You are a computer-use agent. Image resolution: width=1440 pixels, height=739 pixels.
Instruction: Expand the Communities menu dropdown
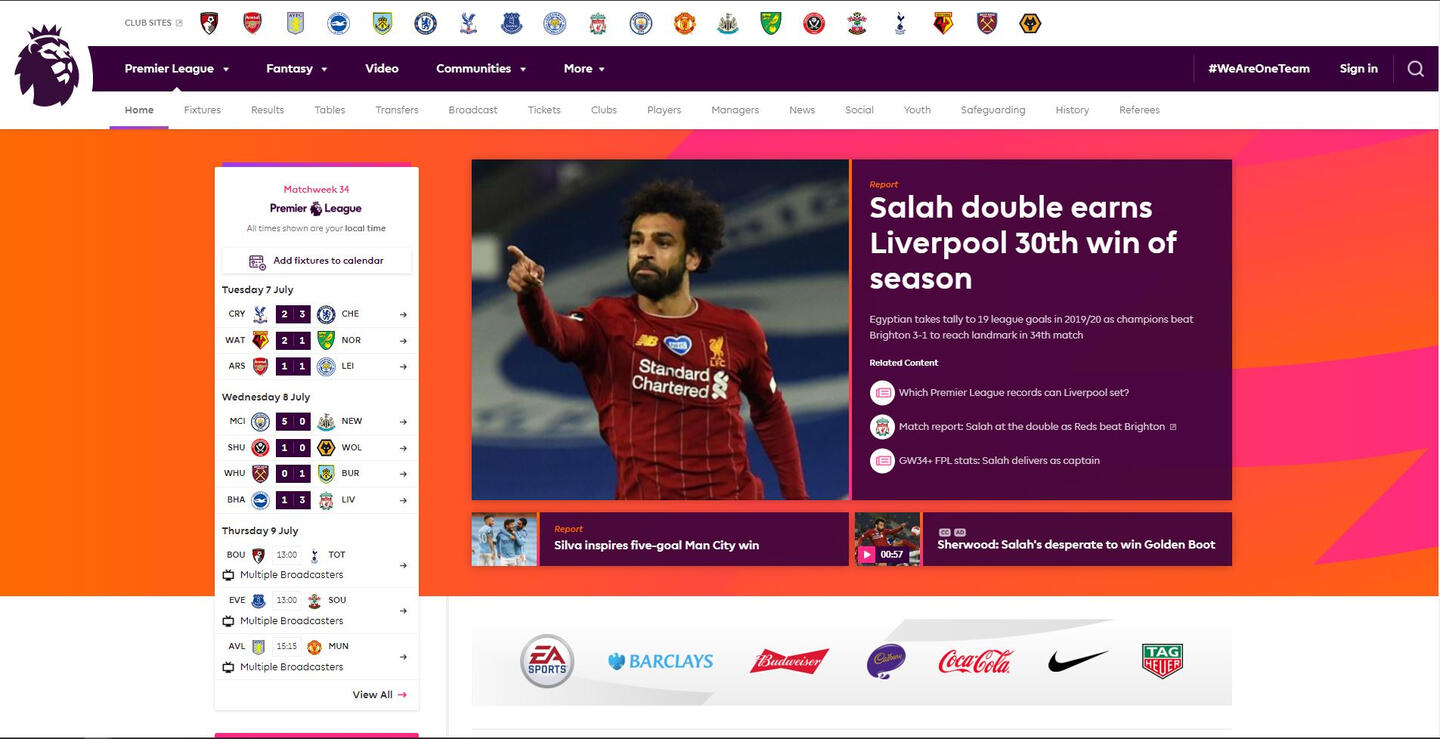tap(481, 69)
